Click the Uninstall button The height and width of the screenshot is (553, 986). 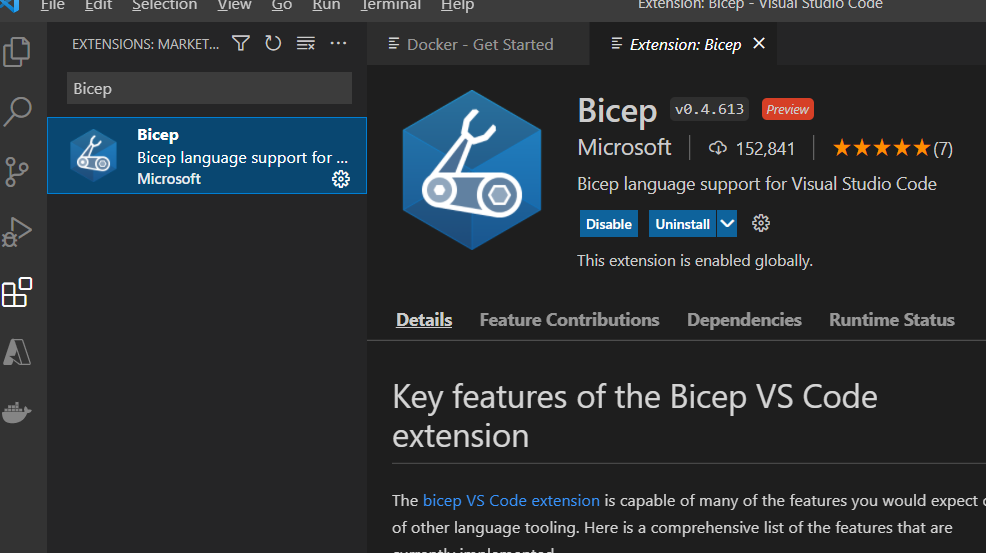pos(682,224)
